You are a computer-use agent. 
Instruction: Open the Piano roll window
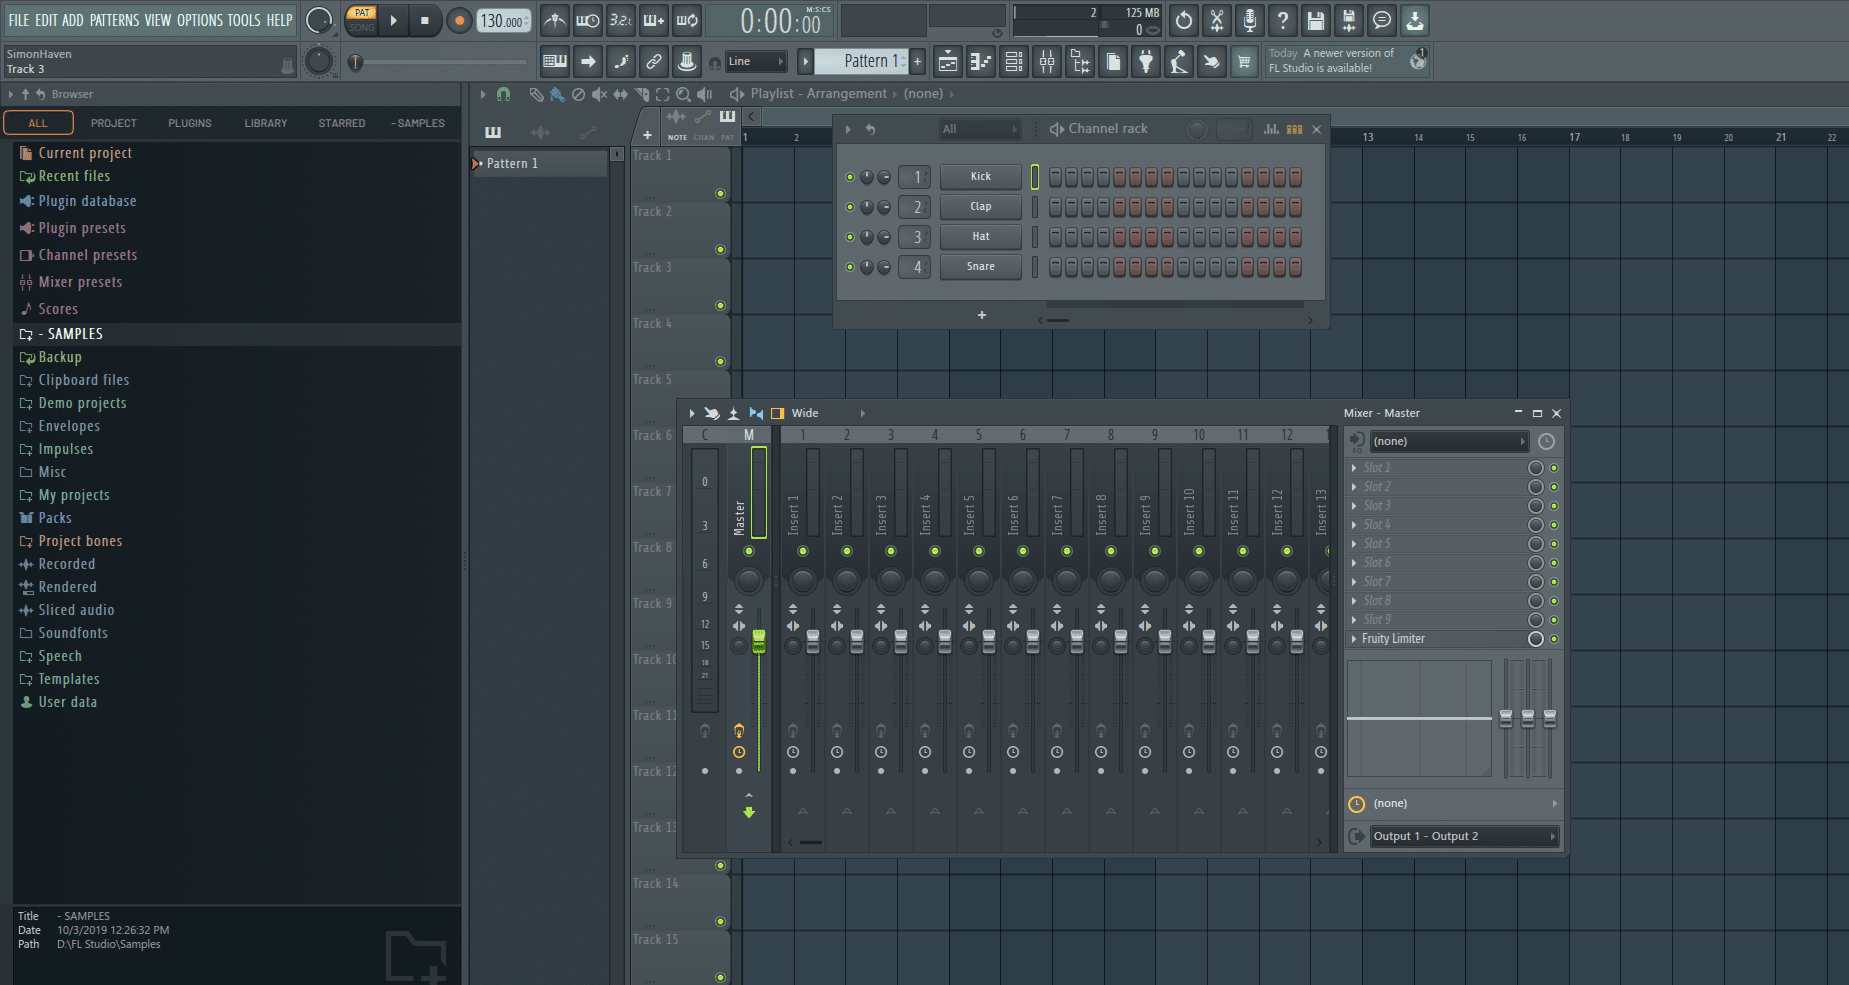pyautogui.click(x=981, y=61)
